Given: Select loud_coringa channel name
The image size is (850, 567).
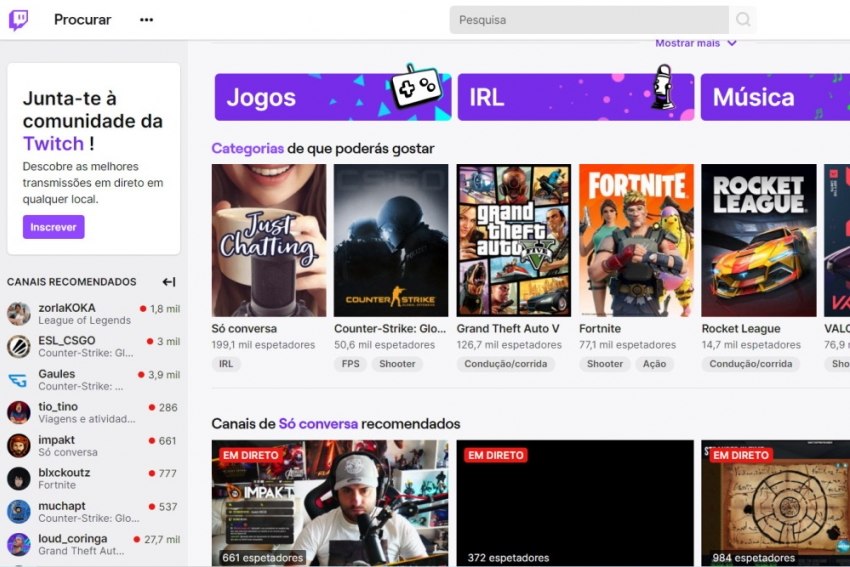Looking at the screenshot, I should 73,539.
